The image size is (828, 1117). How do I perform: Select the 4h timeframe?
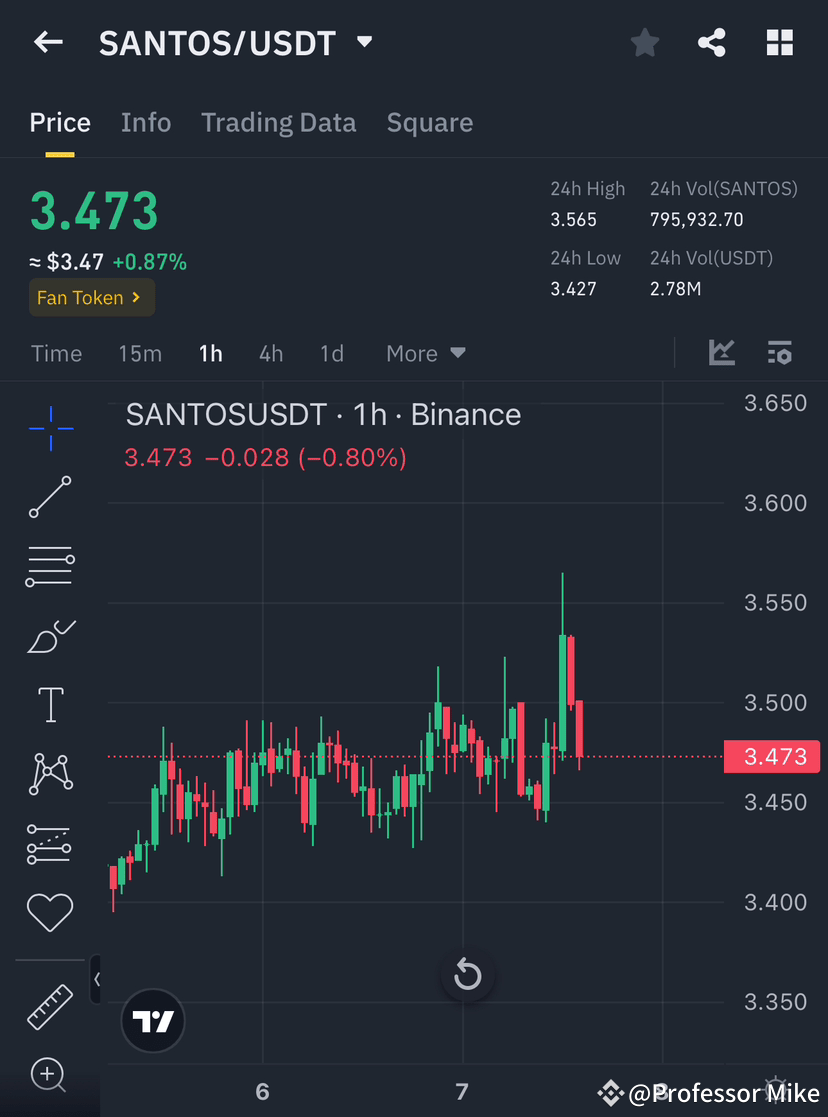(270, 353)
